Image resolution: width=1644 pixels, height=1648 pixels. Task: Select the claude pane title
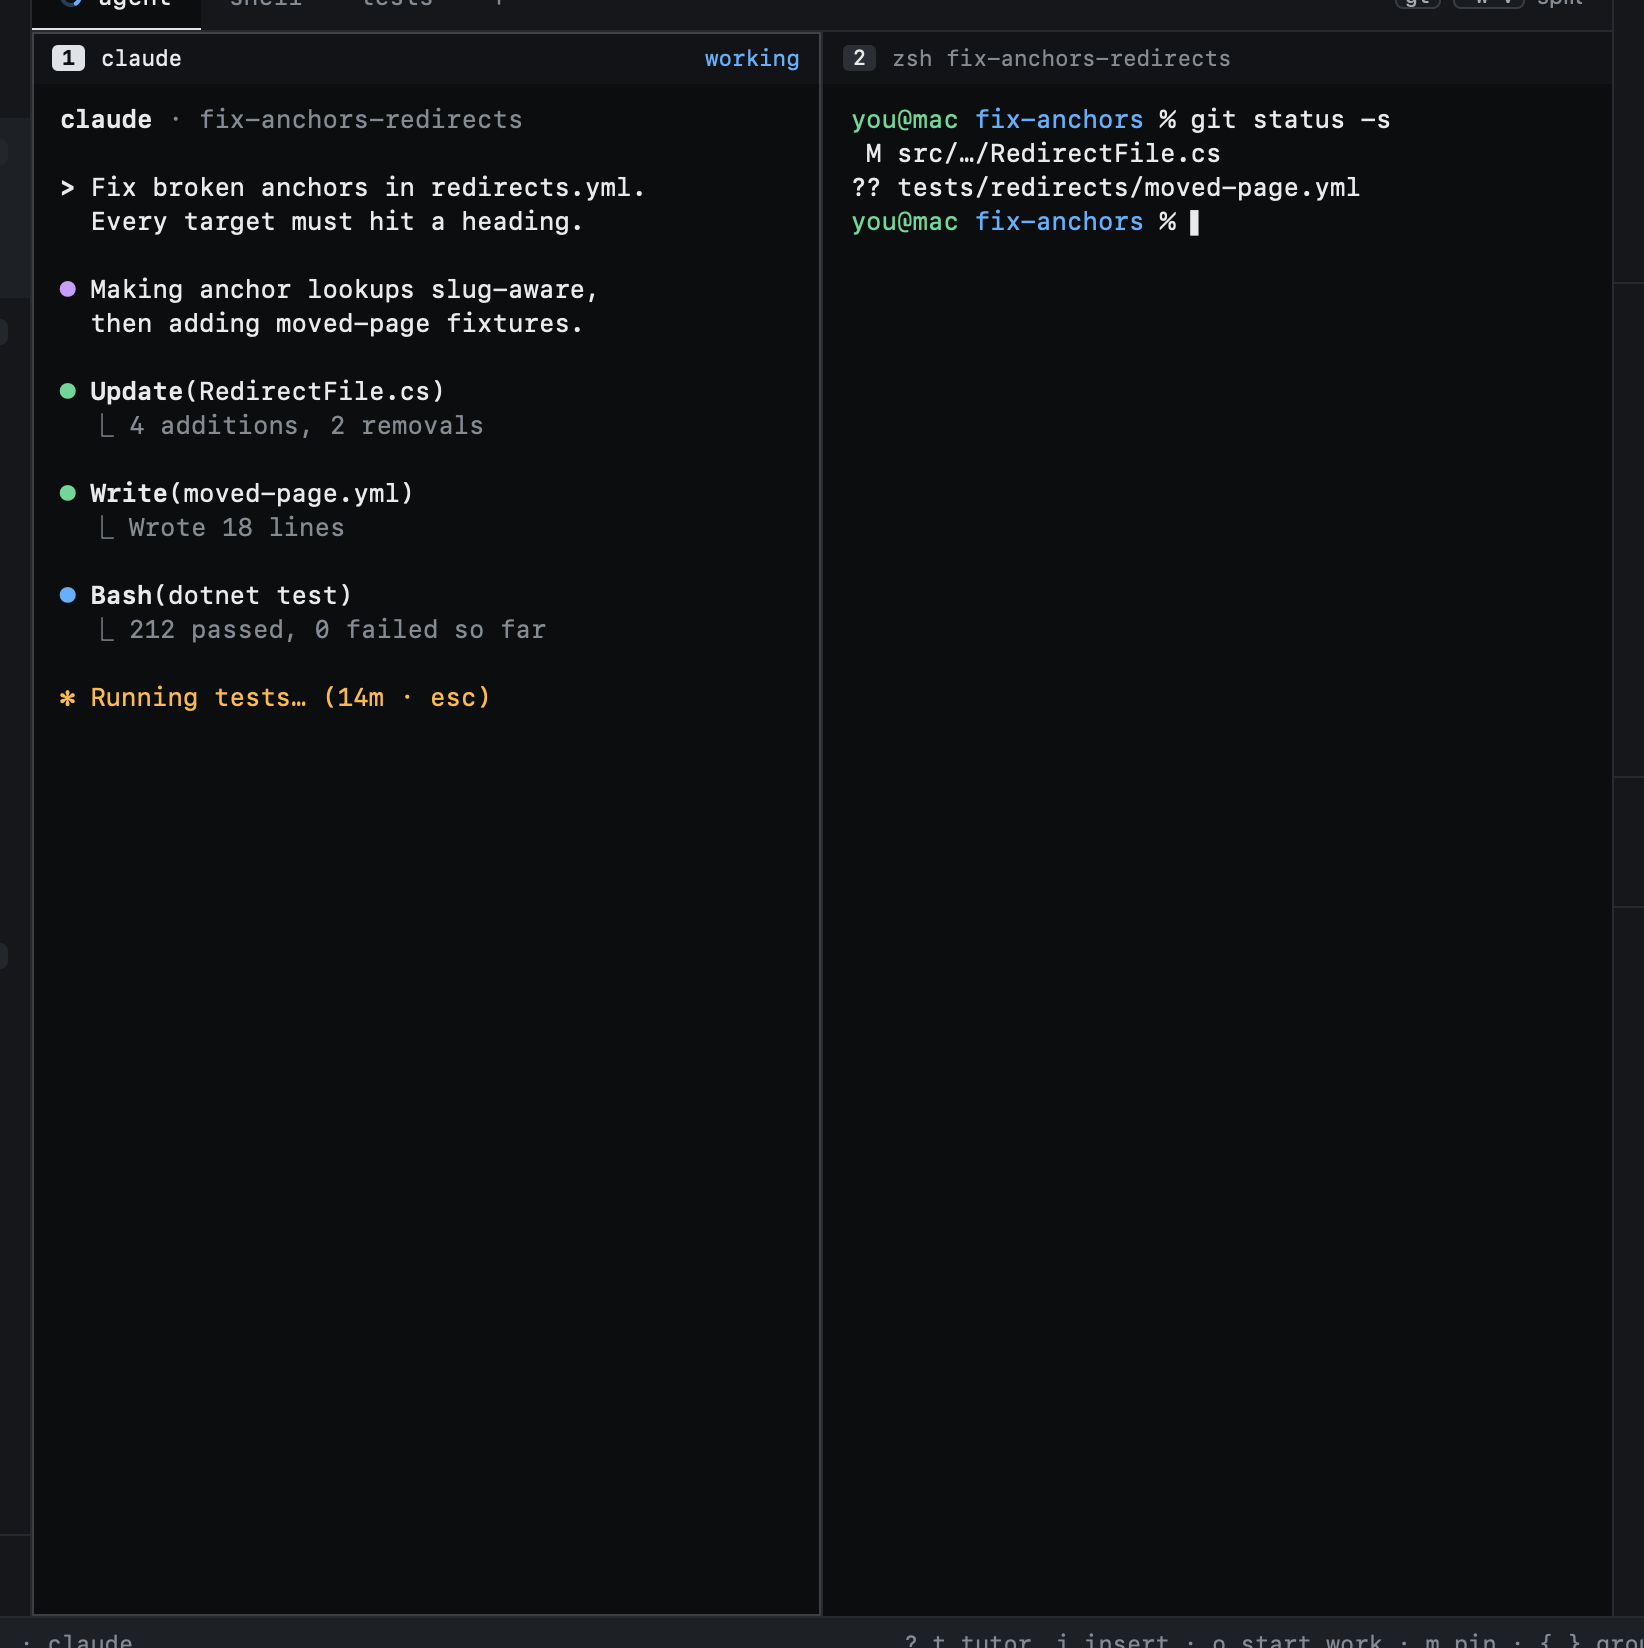(141, 58)
